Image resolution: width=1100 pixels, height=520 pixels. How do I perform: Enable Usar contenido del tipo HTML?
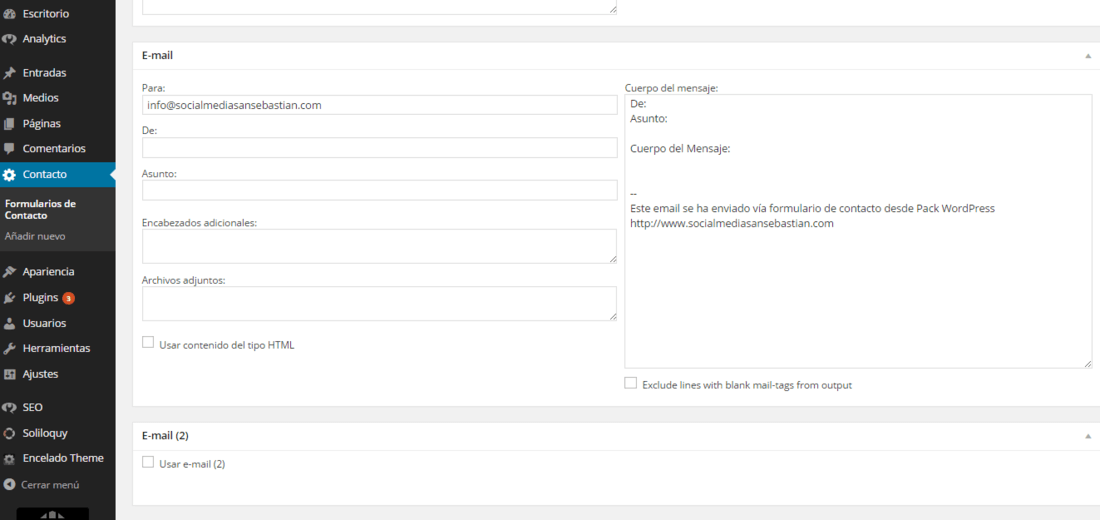coord(148,342)
